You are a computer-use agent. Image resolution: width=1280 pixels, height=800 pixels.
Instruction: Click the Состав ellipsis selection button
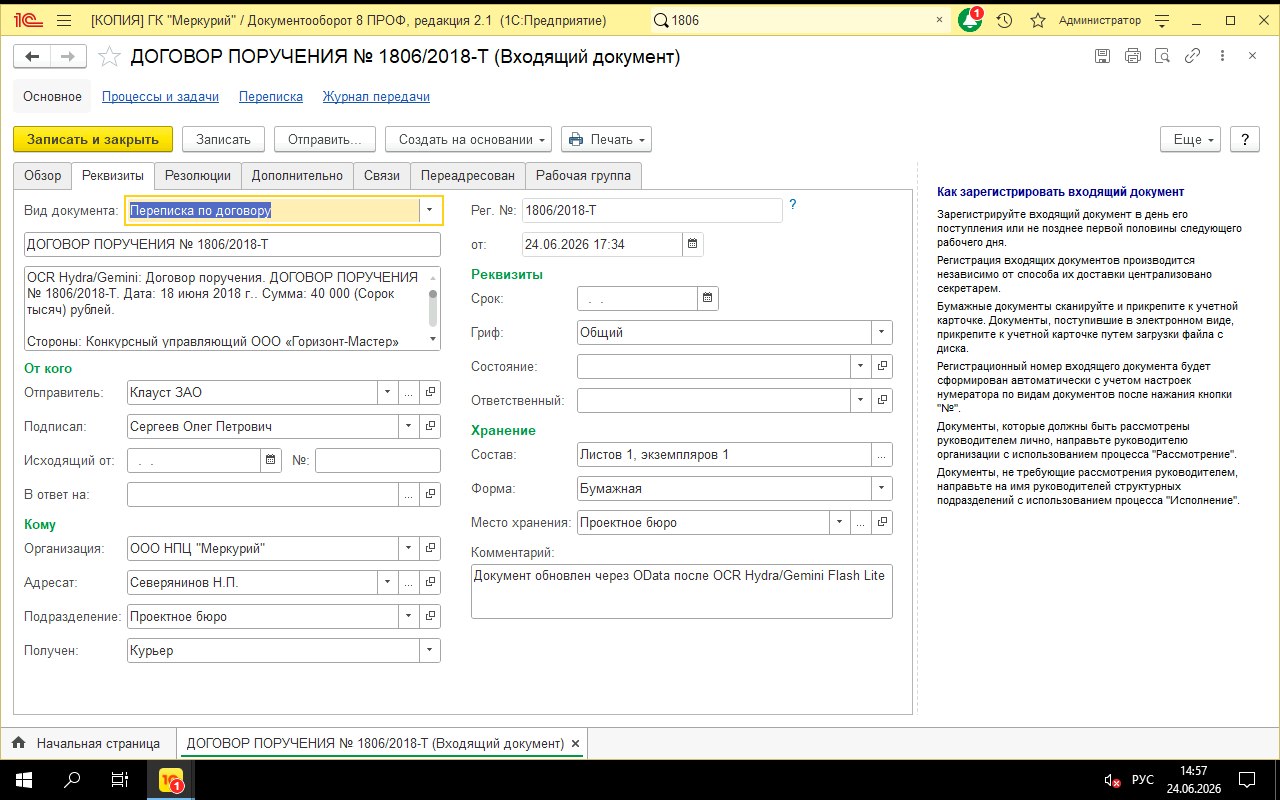pyautogui.click(x=882, y=454)
